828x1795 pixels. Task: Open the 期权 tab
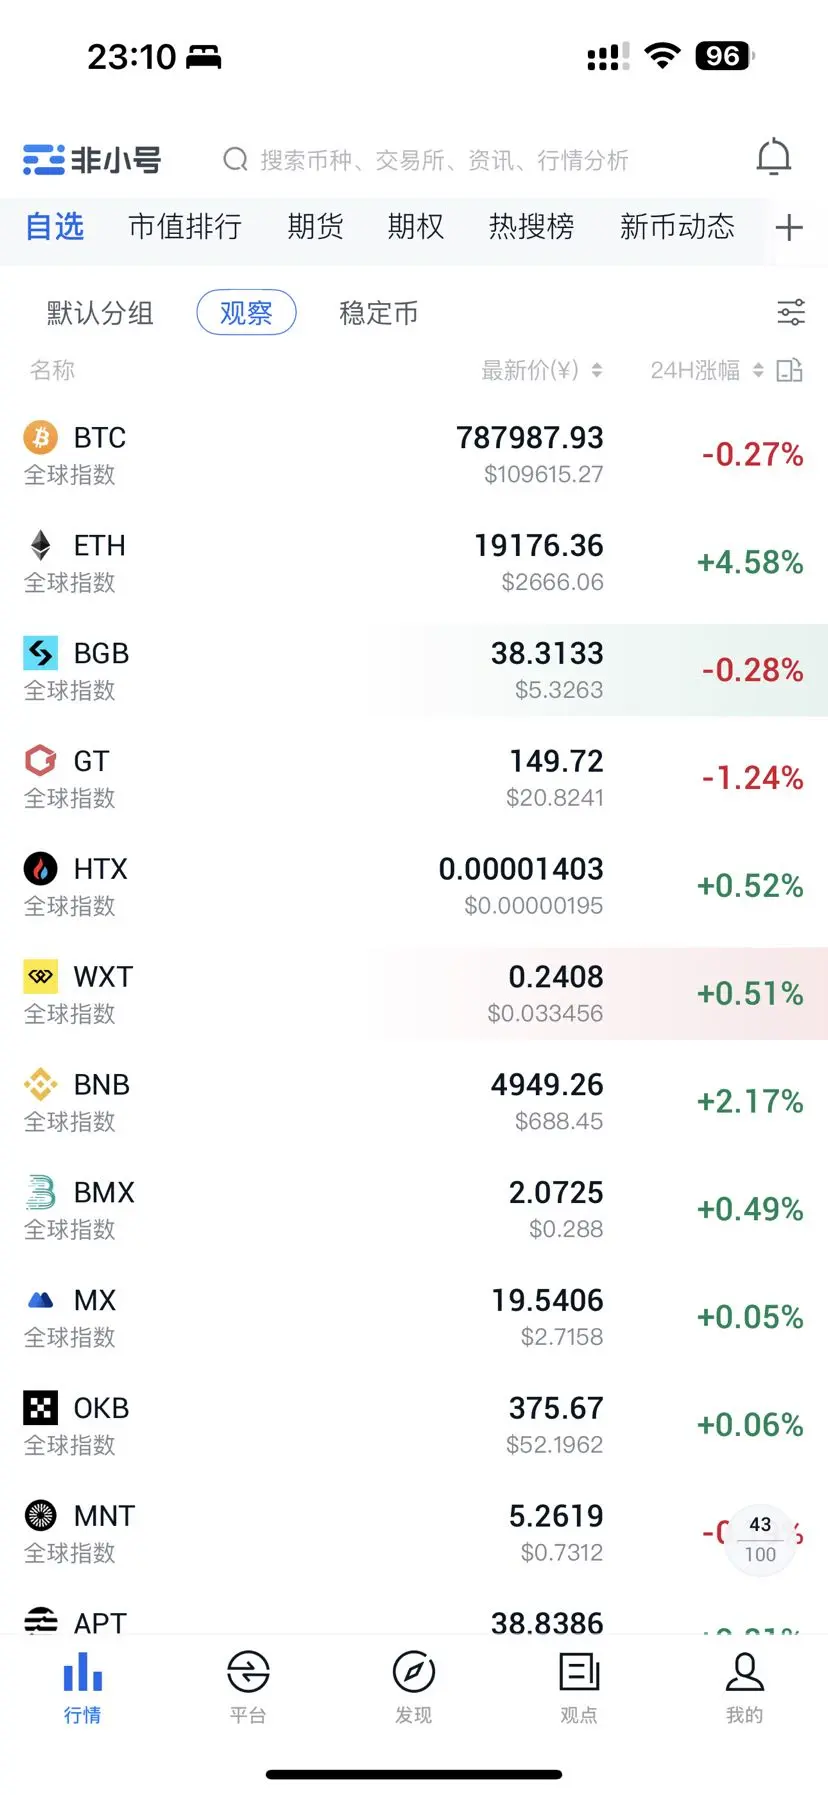[415, 227]
